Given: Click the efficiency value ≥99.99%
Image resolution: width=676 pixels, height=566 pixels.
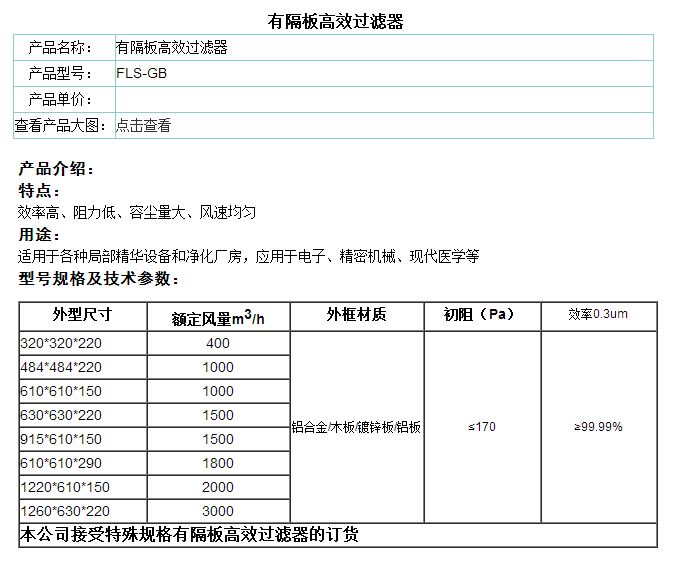Looking at the screenshot, I should (x=598, y=427).
